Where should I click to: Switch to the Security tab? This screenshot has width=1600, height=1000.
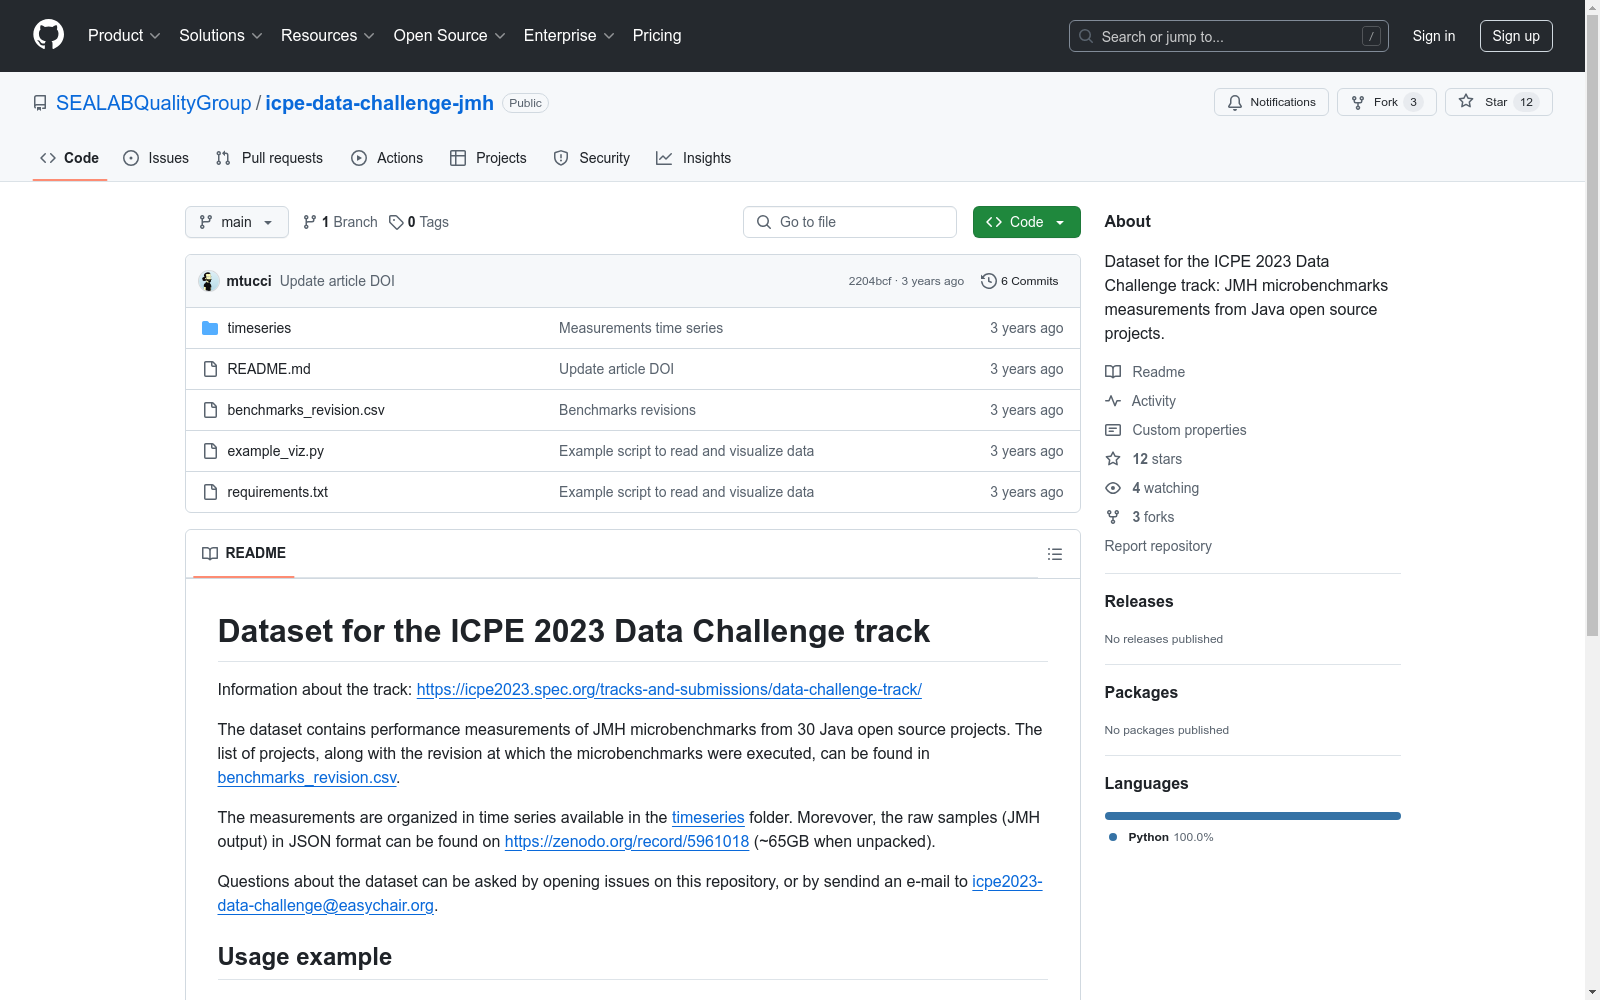(x=592, y=158)
